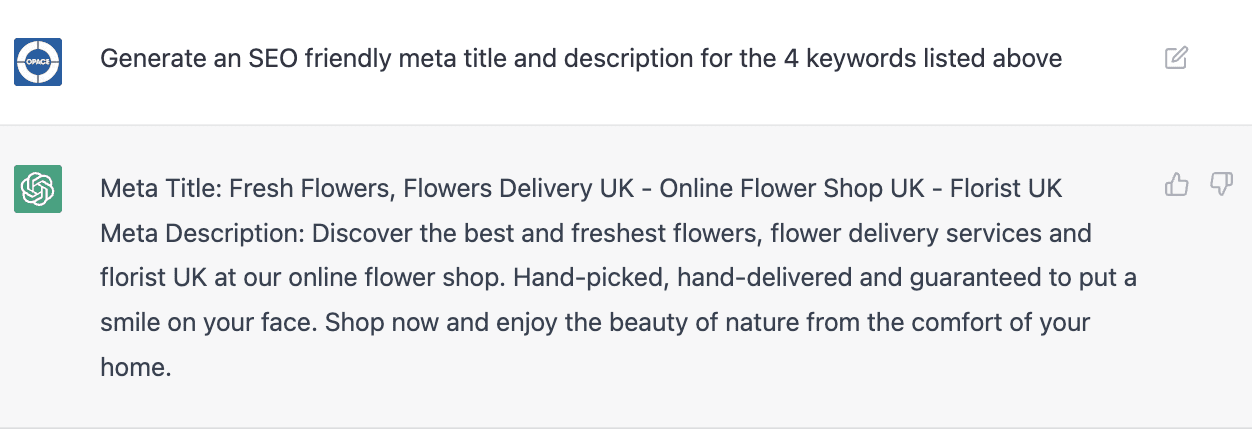Viewport: 1252px width, 434px height.
Task: Click the OPACE user avatar
Action: 38,61
